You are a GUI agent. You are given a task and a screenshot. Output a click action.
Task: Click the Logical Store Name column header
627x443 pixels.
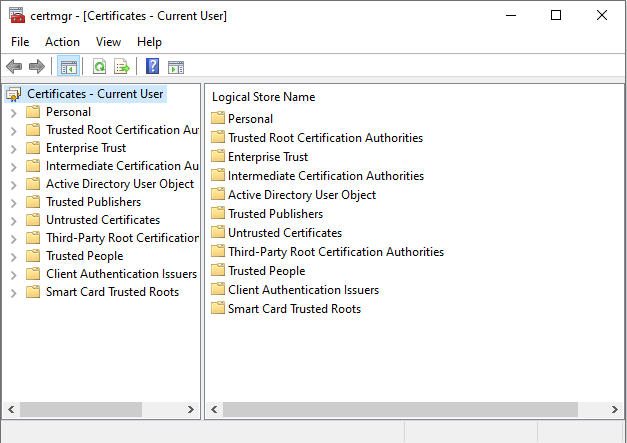(x=264, y=97)
